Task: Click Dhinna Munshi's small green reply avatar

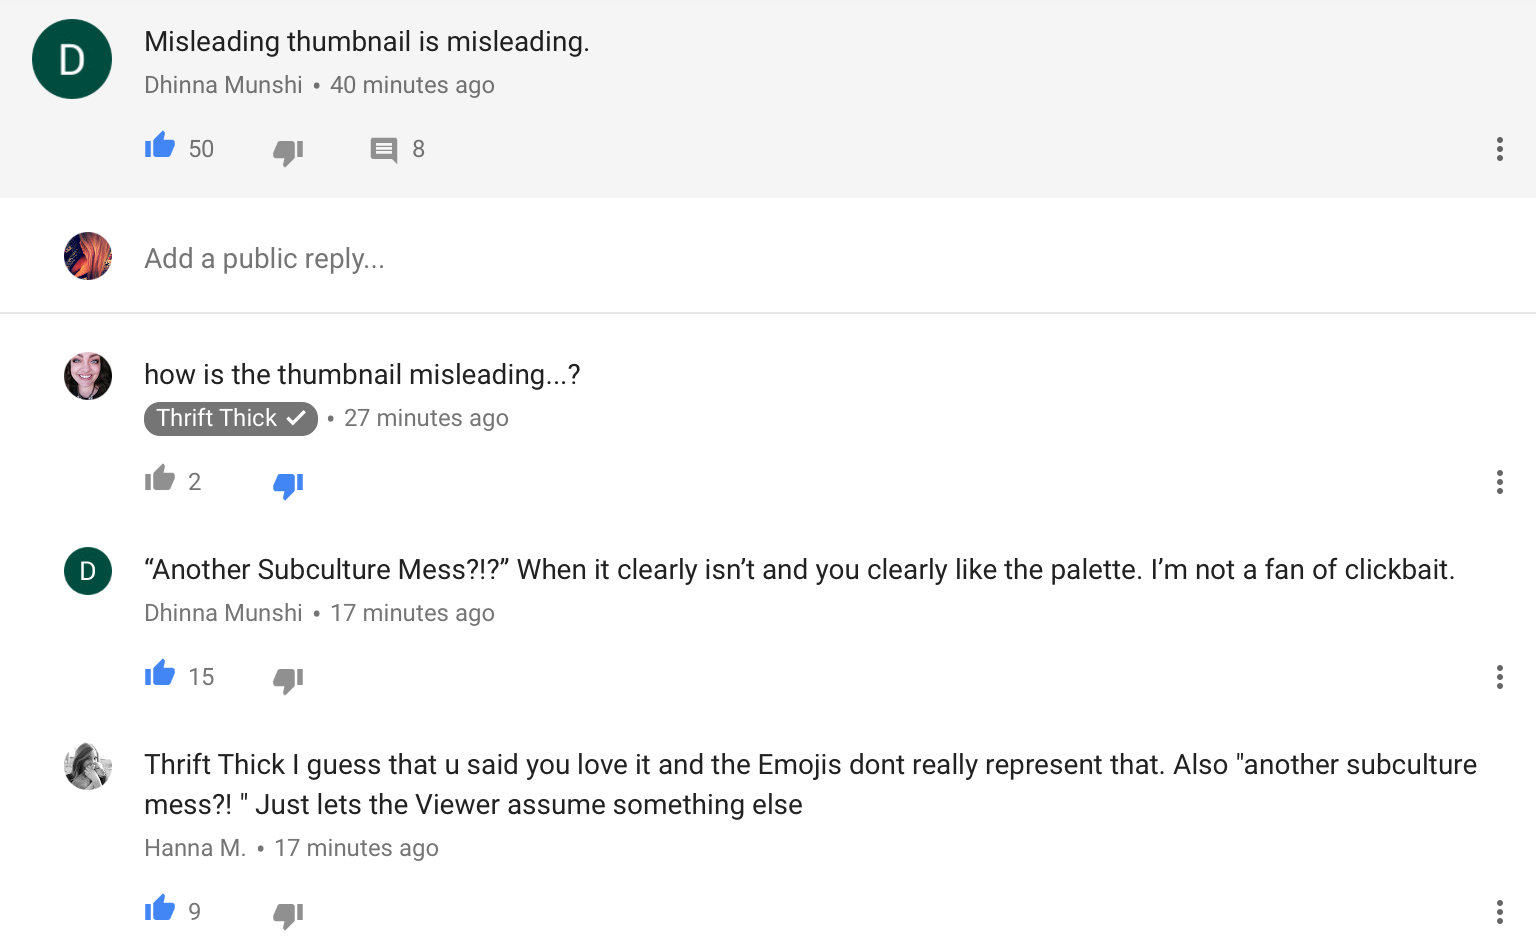Action: [x=88, y=571]
